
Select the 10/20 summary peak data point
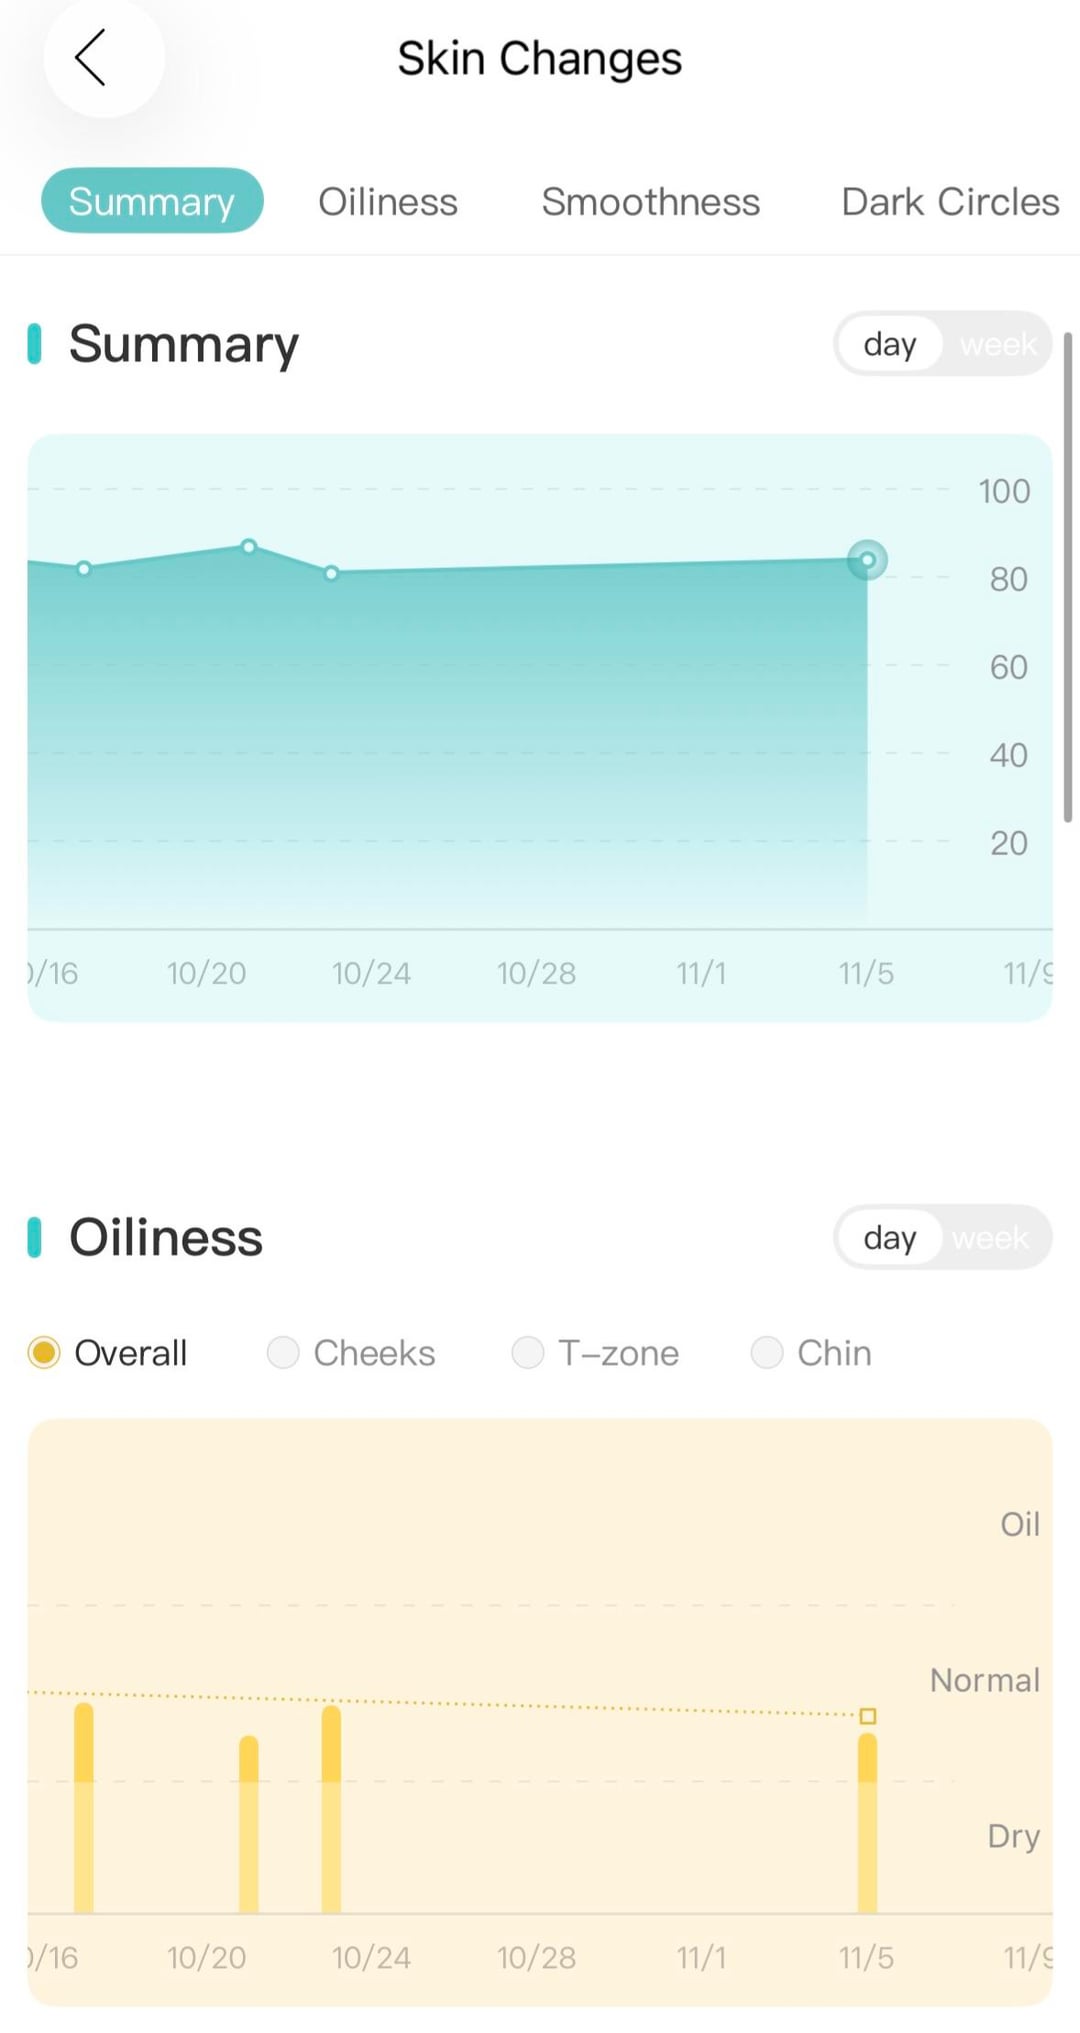click(x=249, y=546)
